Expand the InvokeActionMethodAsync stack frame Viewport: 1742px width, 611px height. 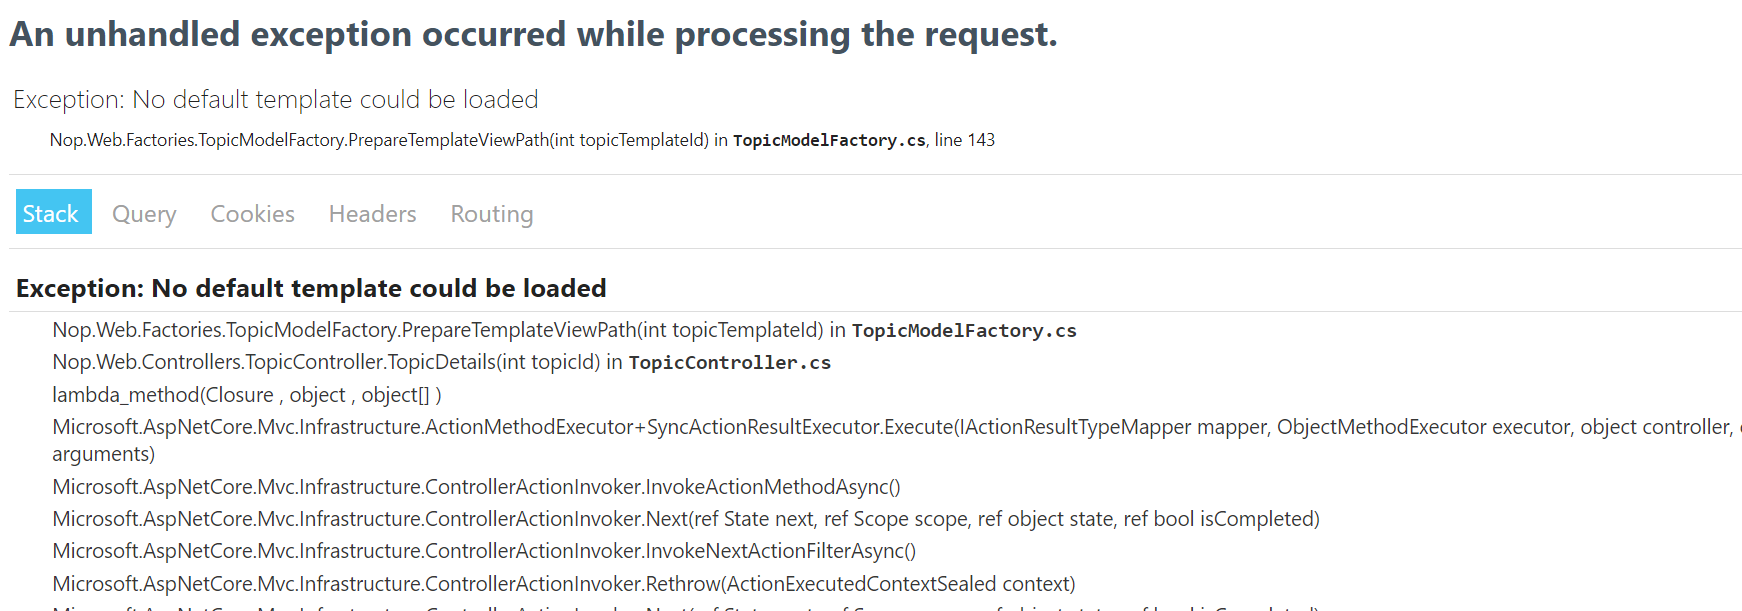pos(475,487)
